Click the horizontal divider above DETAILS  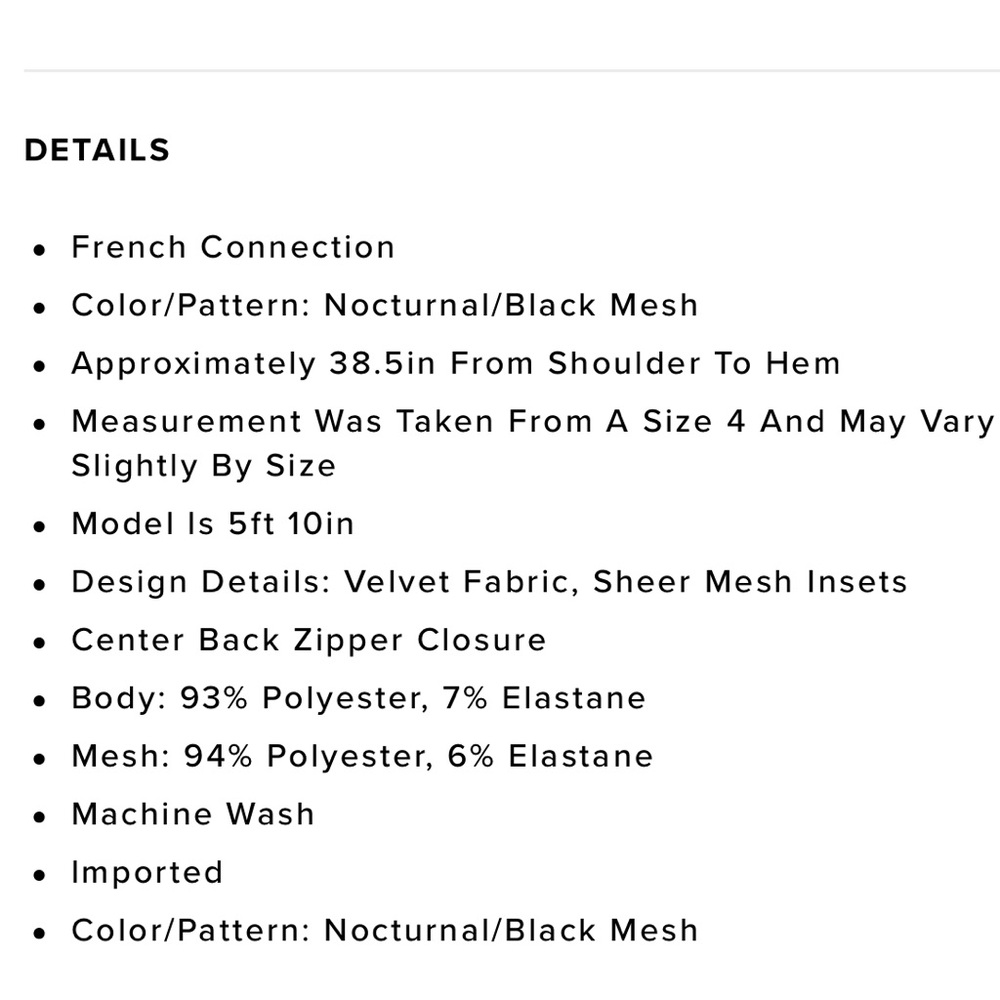tap(500, 71)
